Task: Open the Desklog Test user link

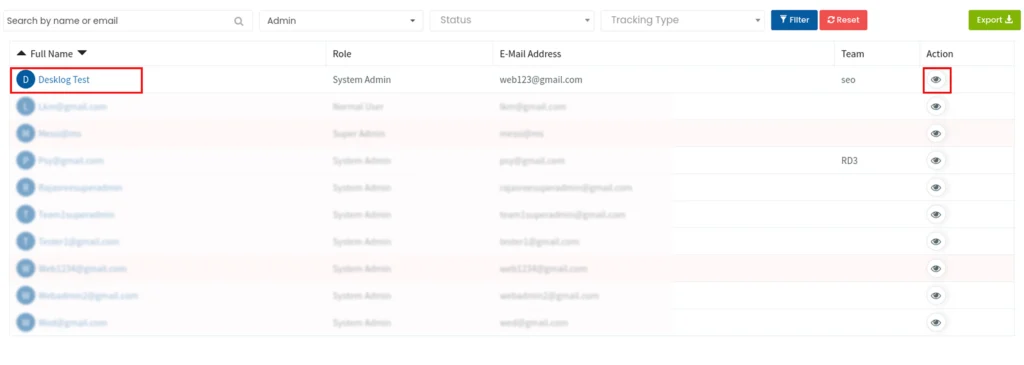Action: 64,80
